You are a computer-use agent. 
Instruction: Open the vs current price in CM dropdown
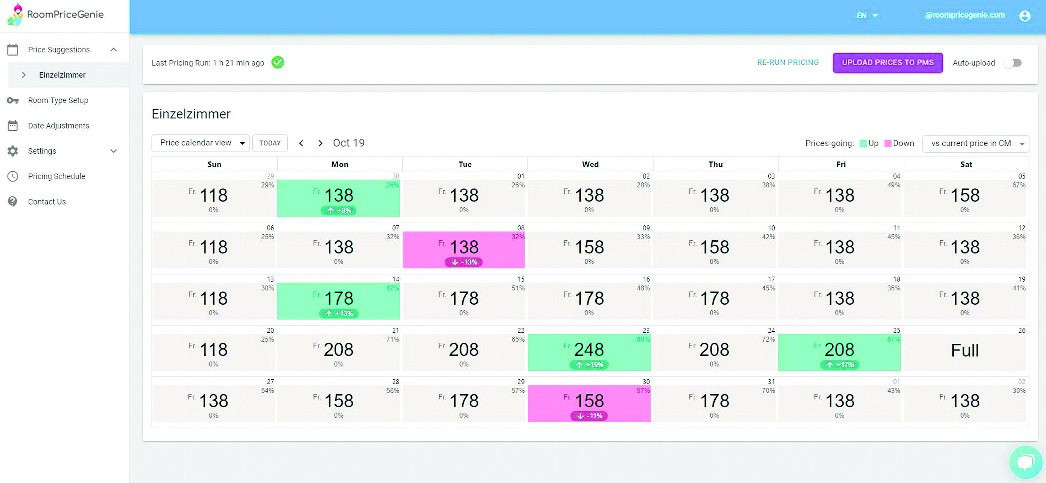[x=975, y=143]
